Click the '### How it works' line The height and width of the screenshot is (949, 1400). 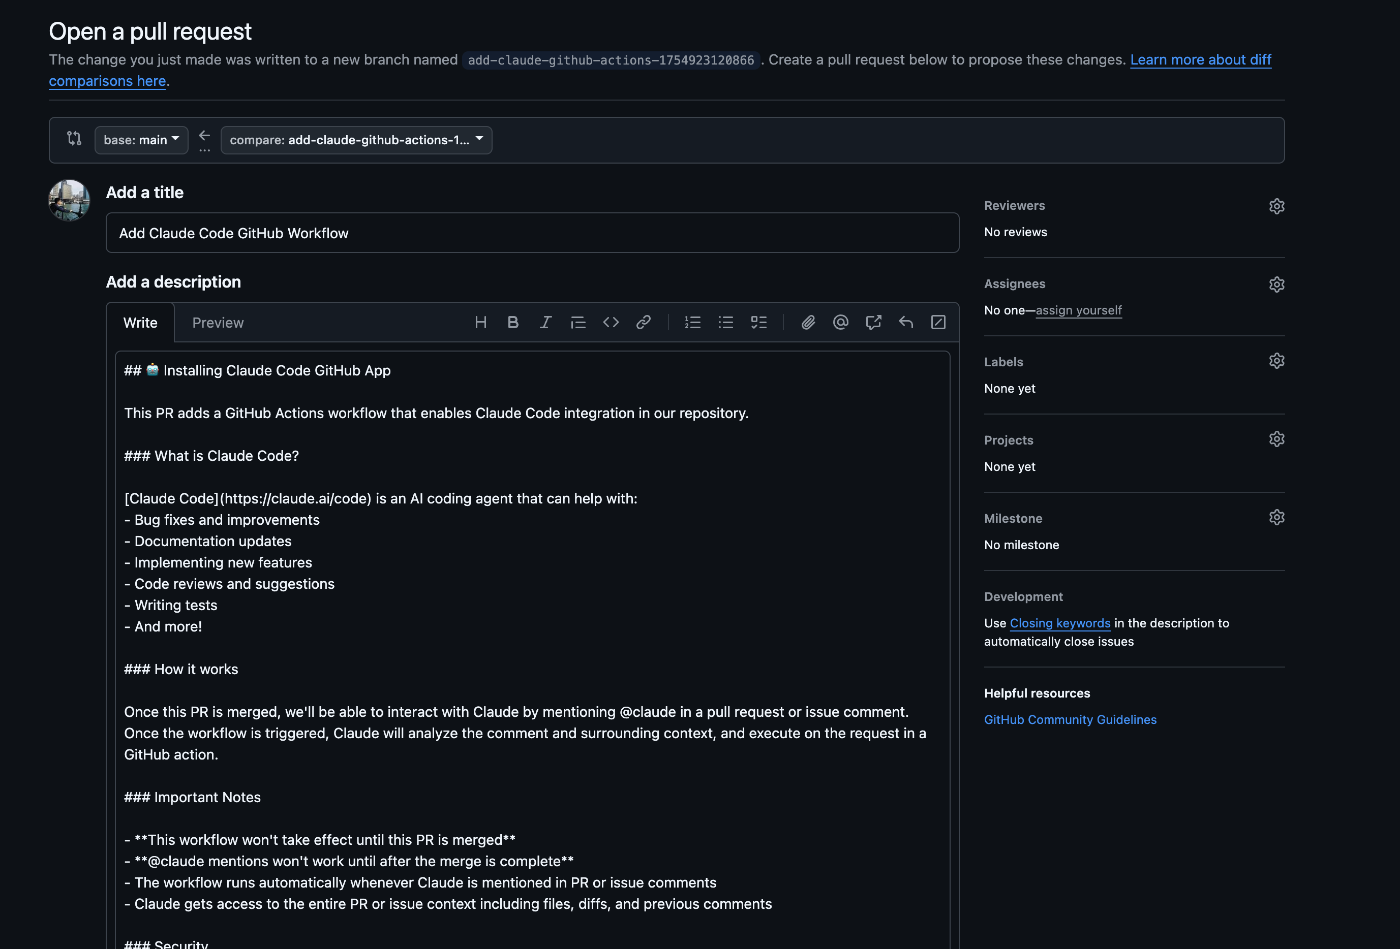tap(181, 669)
